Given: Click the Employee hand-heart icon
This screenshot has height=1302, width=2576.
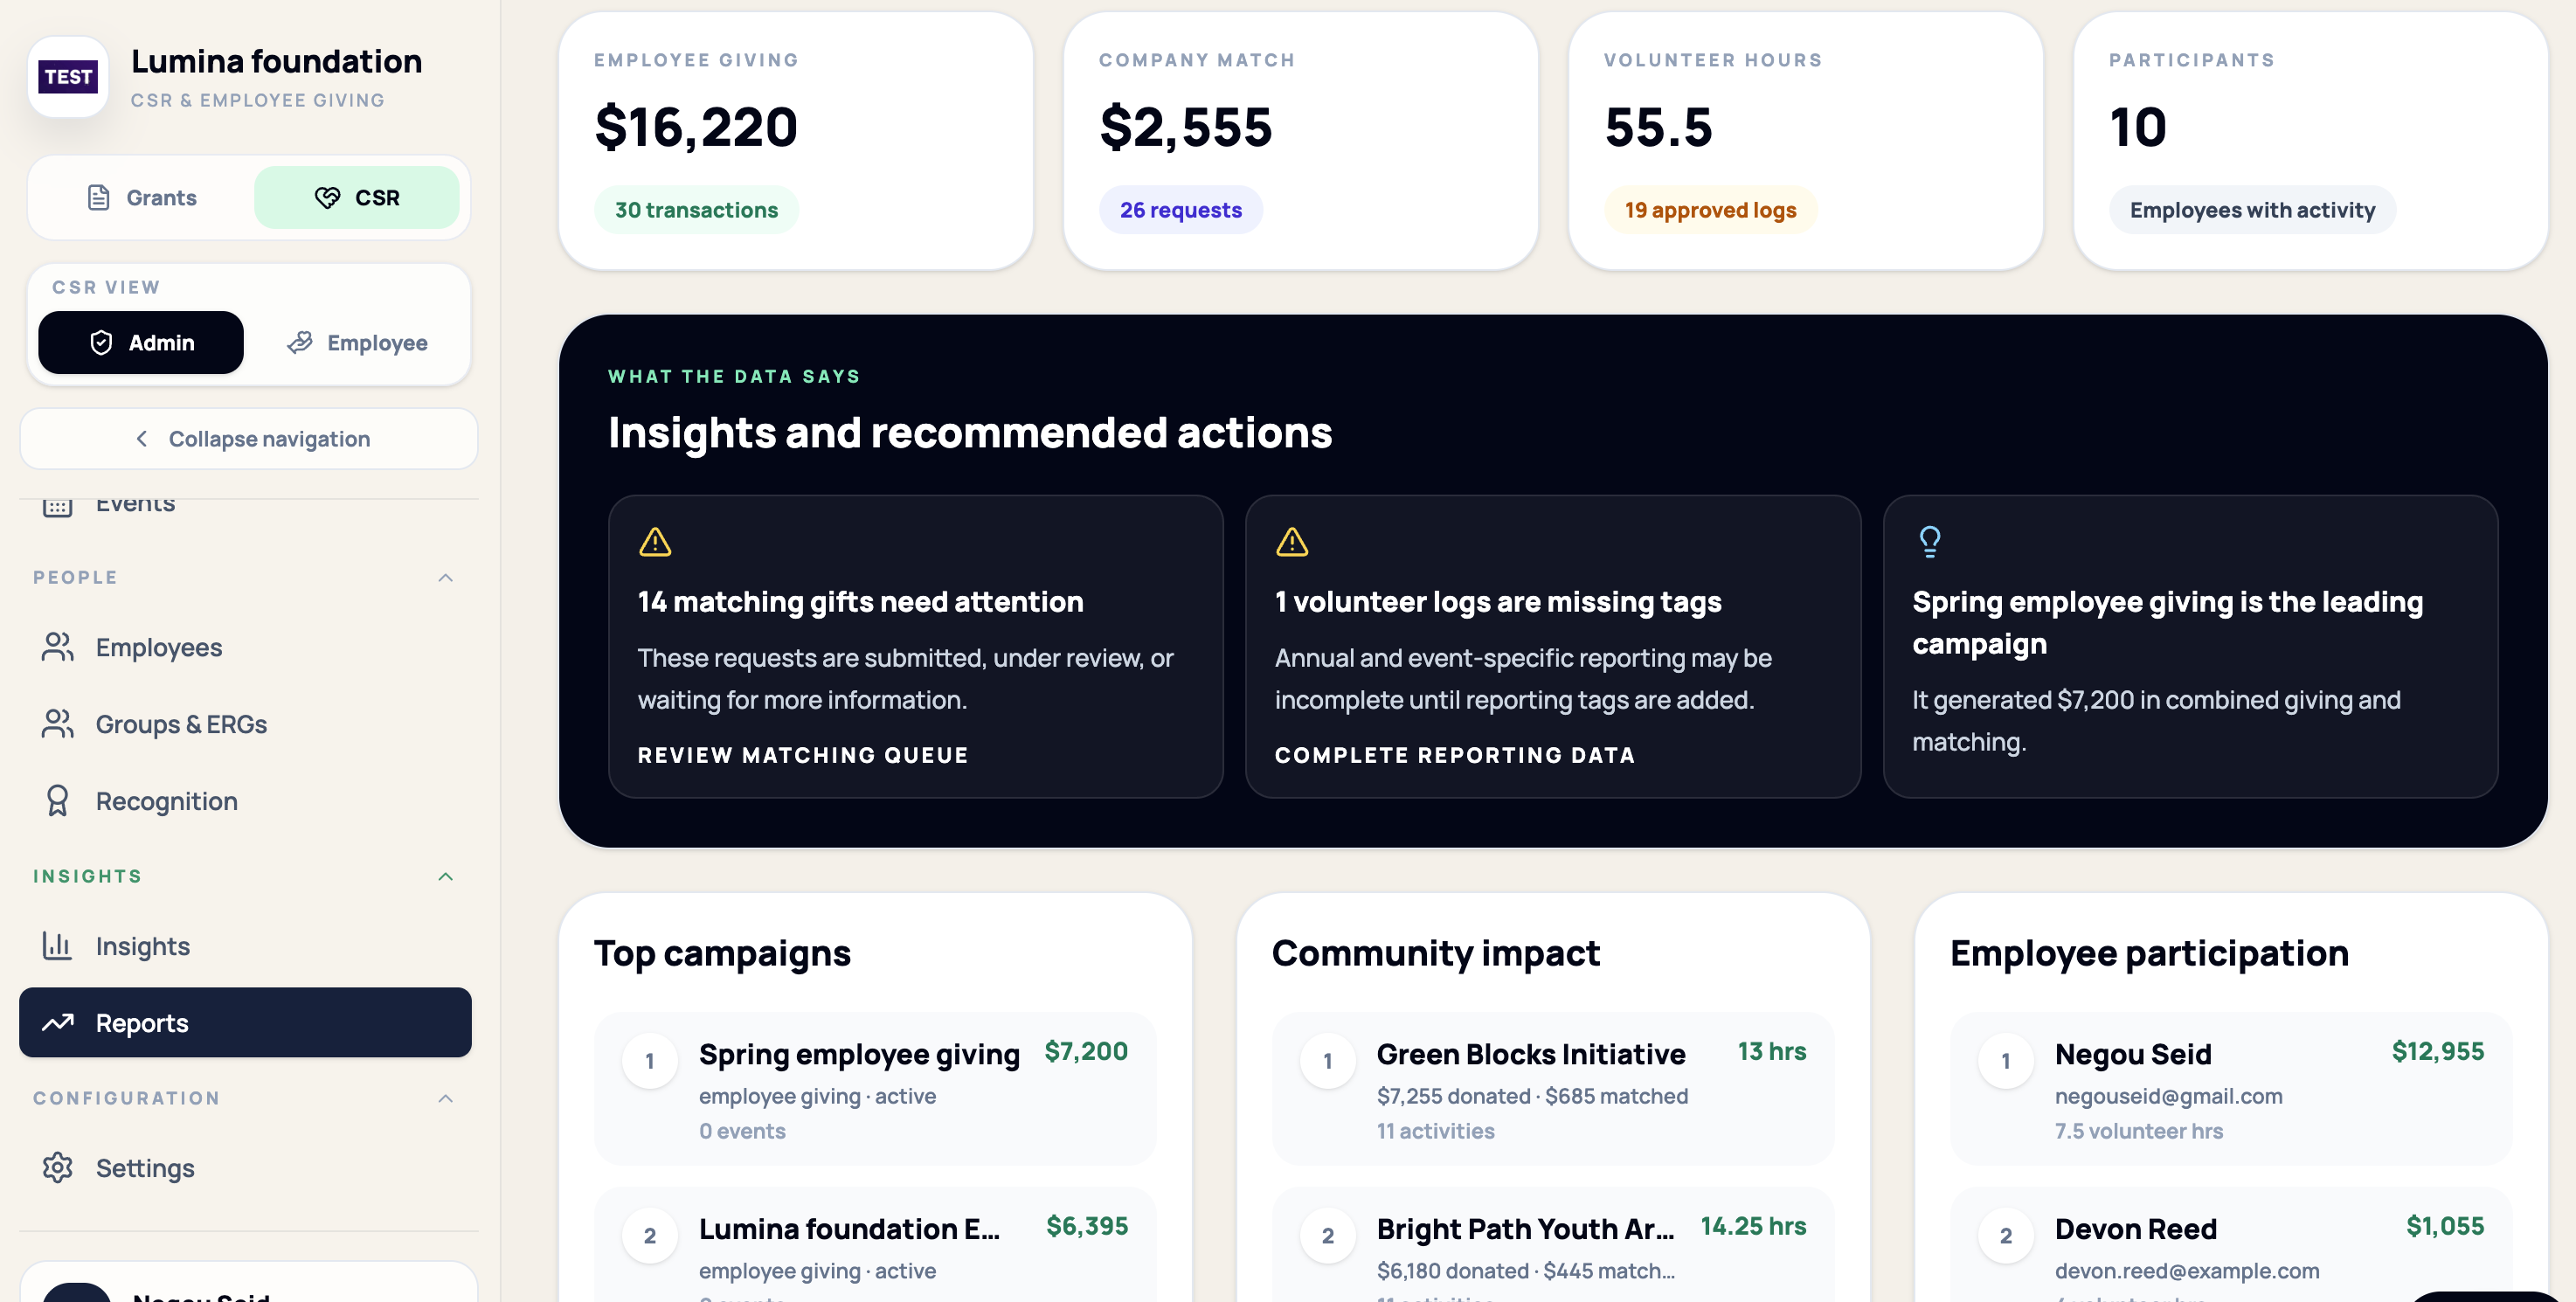Looking at the screenshot, I should (300, 343).
